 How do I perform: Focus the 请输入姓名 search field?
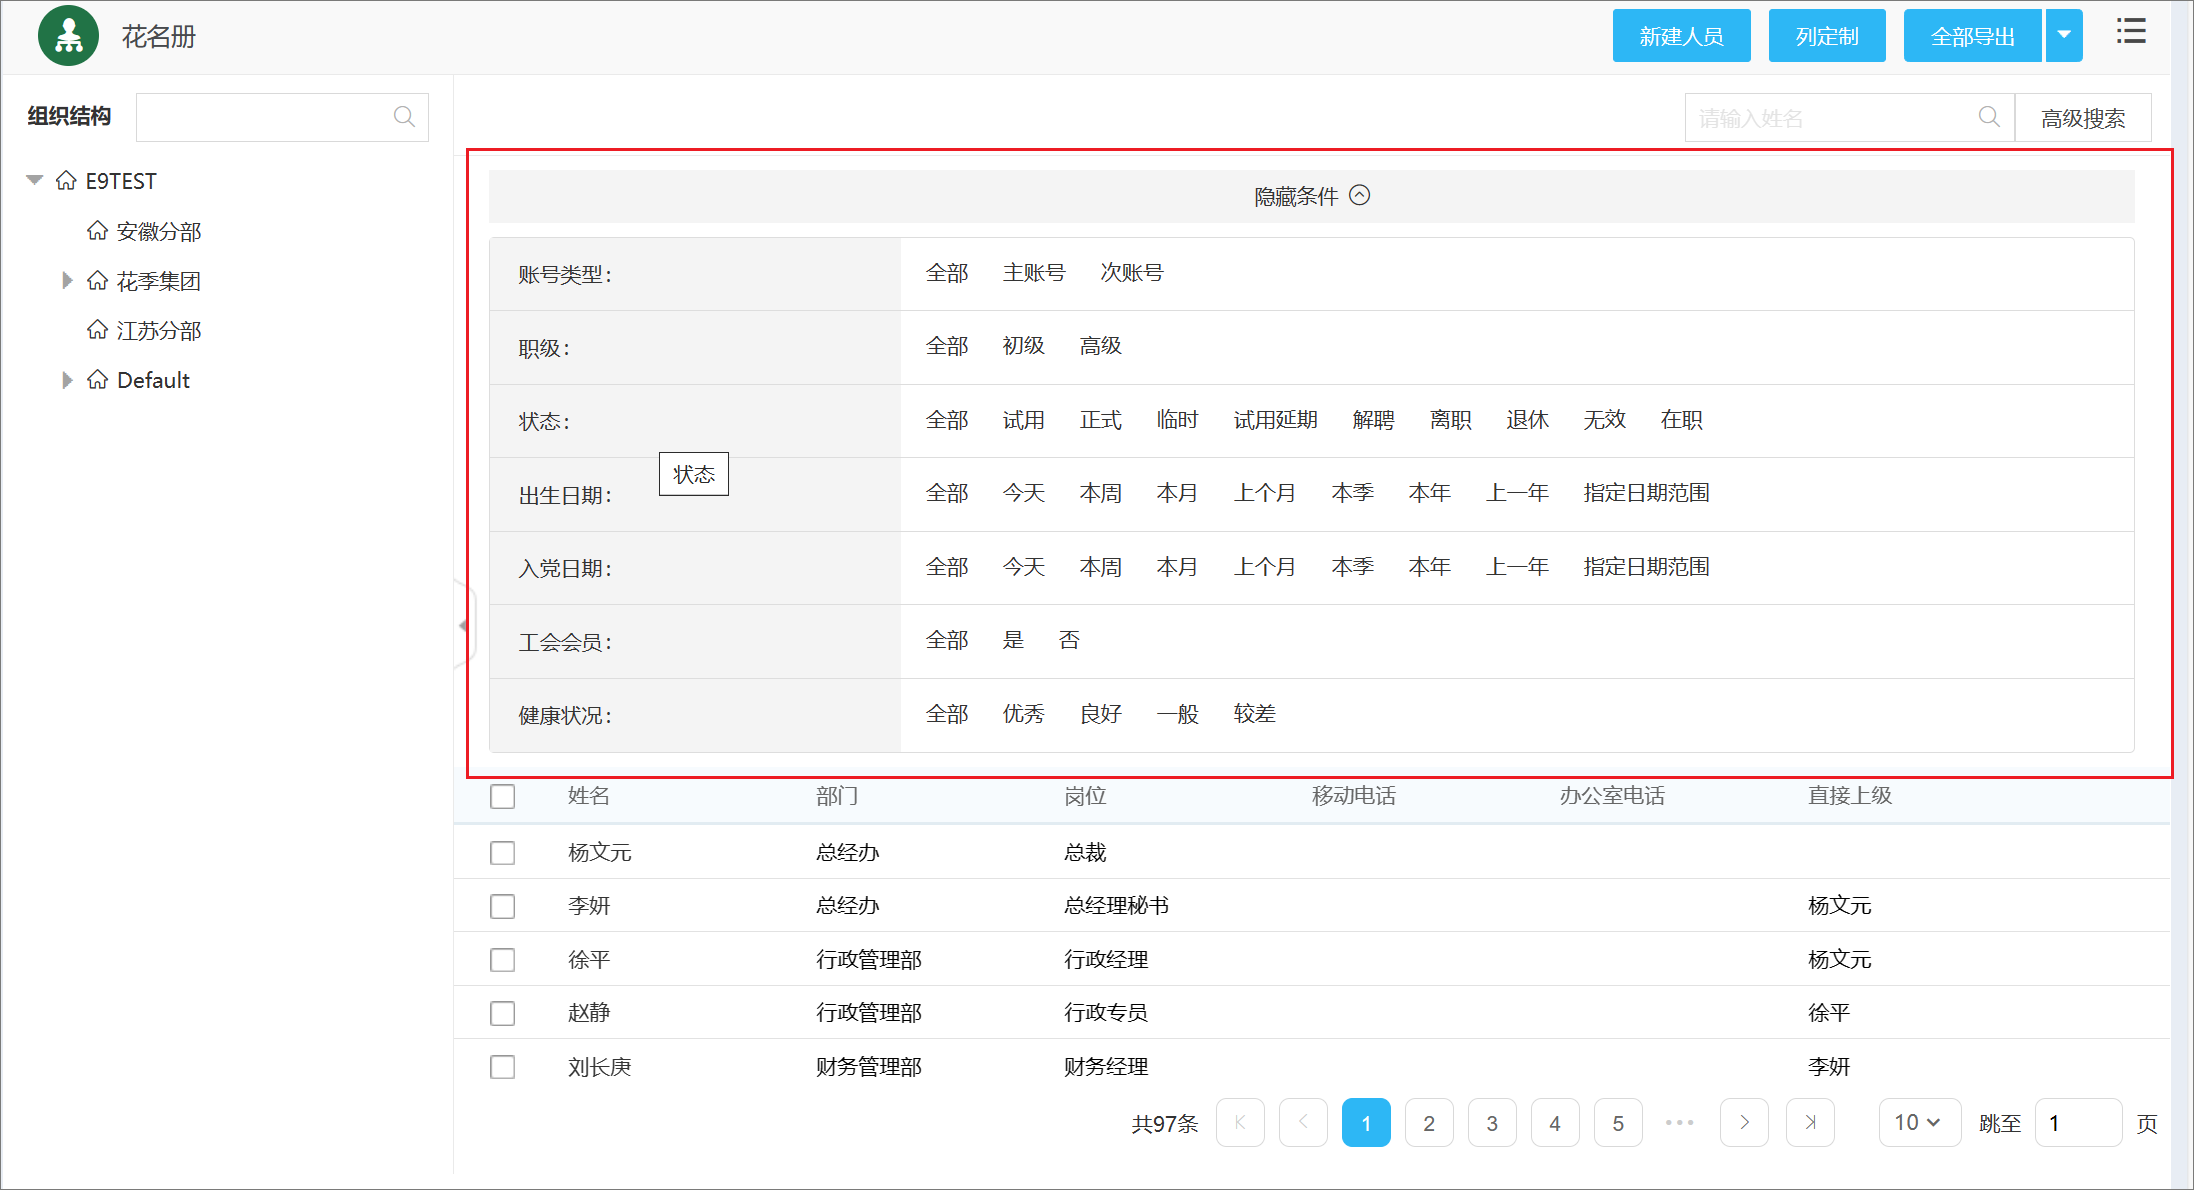coord(1849,118)
